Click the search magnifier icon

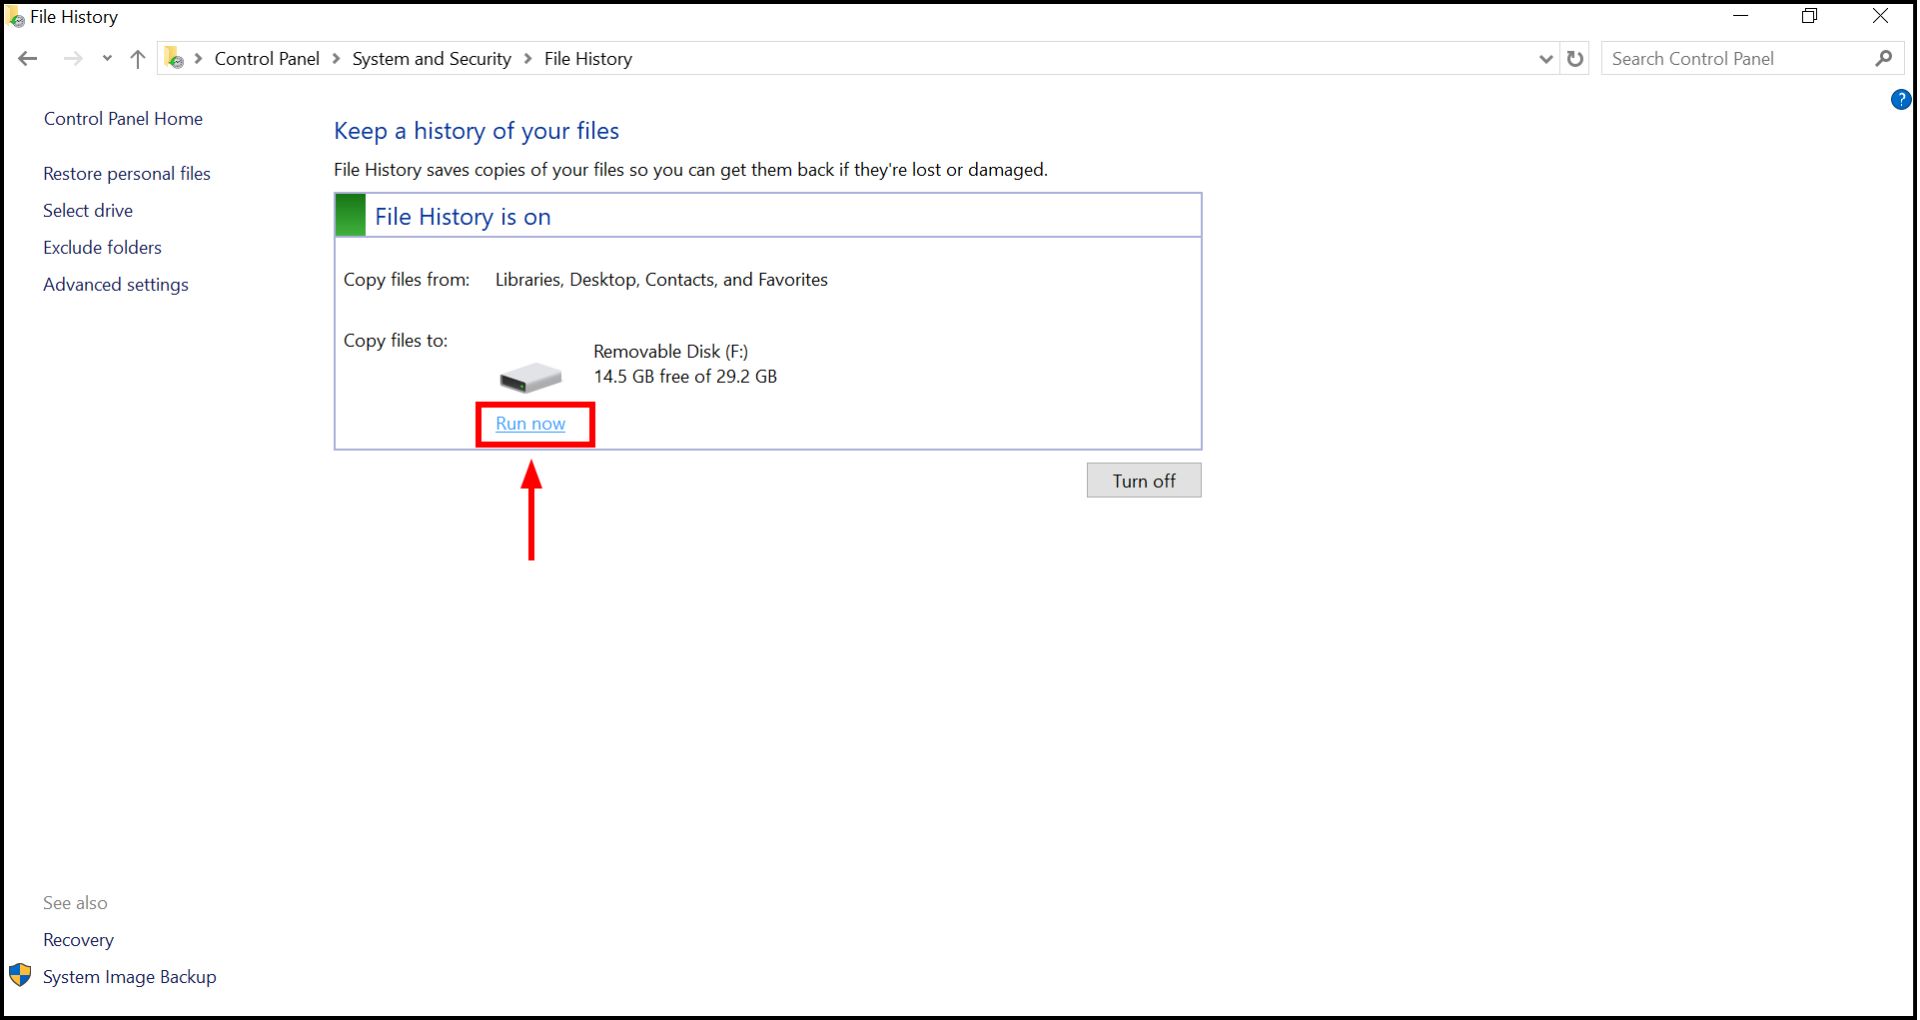[1884, 58]
